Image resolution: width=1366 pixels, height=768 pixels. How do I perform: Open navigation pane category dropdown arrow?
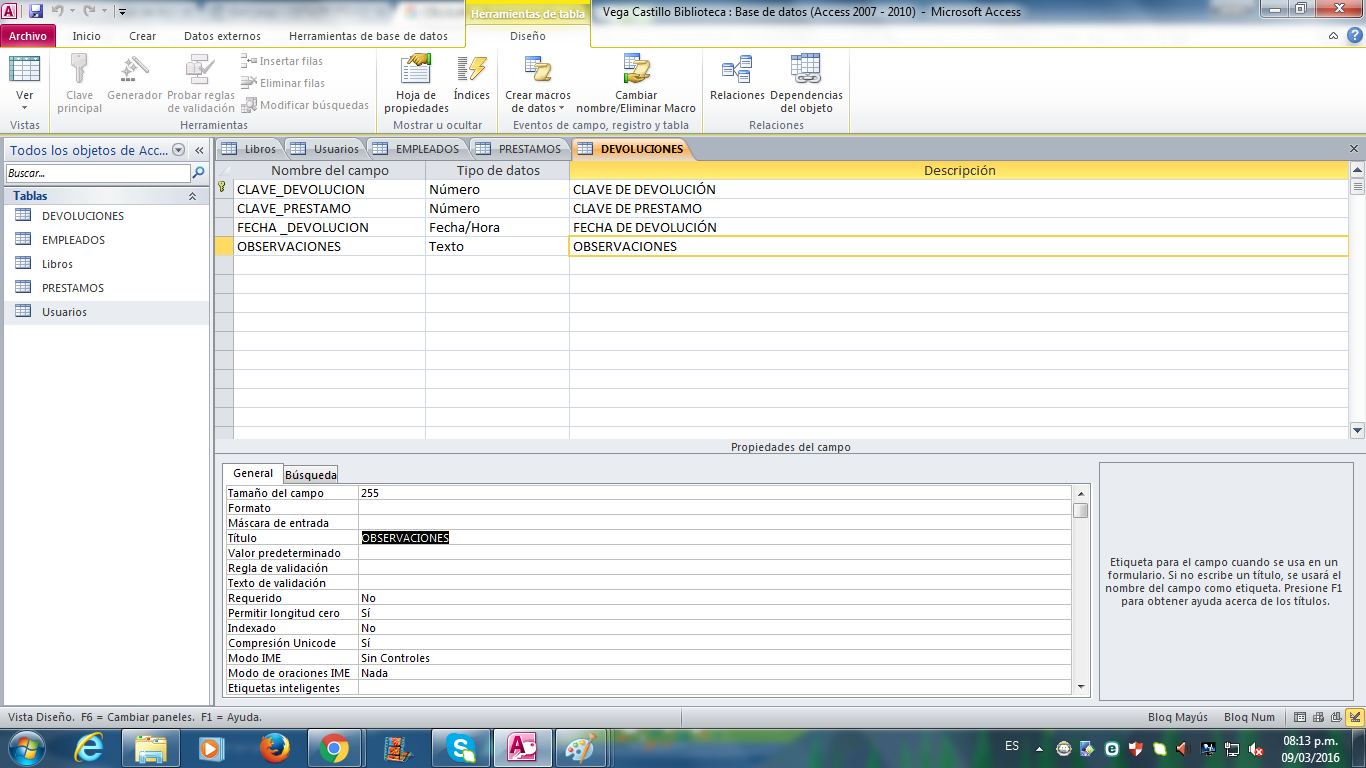179,150
